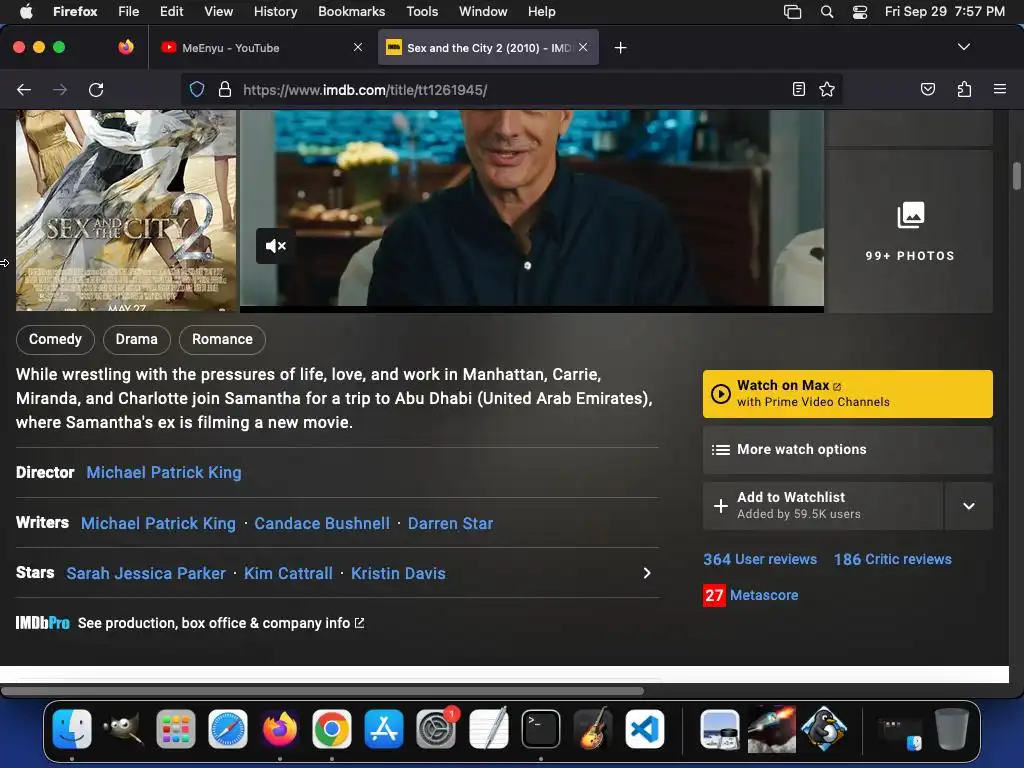Reload the current IMDb page
This screenshot has height=768, width=1024.
coord(96,89)
